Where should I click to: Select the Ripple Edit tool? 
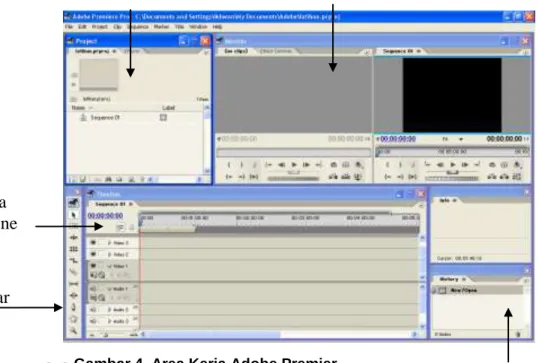point(73,238)
